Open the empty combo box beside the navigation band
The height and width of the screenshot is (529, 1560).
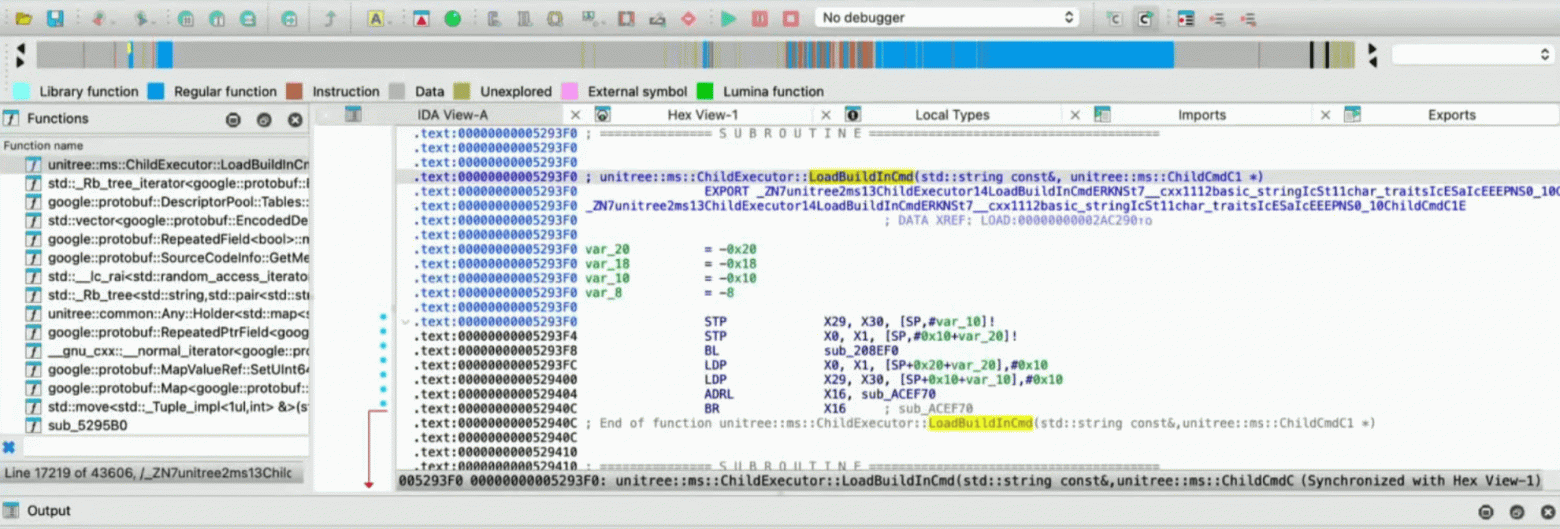coord(1472,55)
